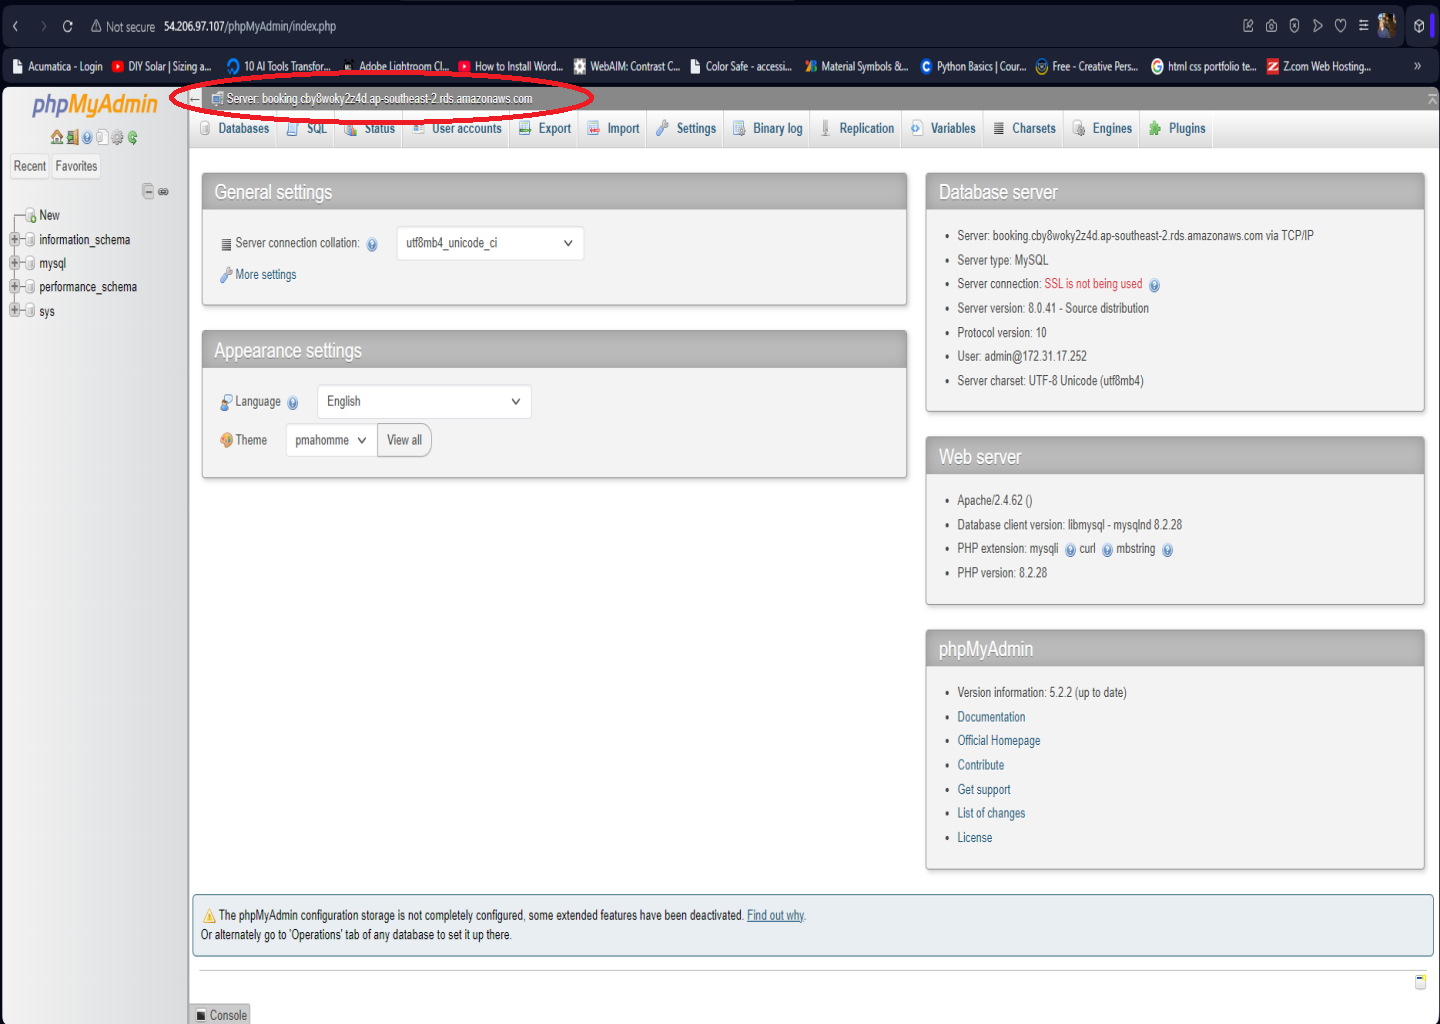
Task: Open the Theme dropdown showing pmahomme
Action: [x=331, y=440]
